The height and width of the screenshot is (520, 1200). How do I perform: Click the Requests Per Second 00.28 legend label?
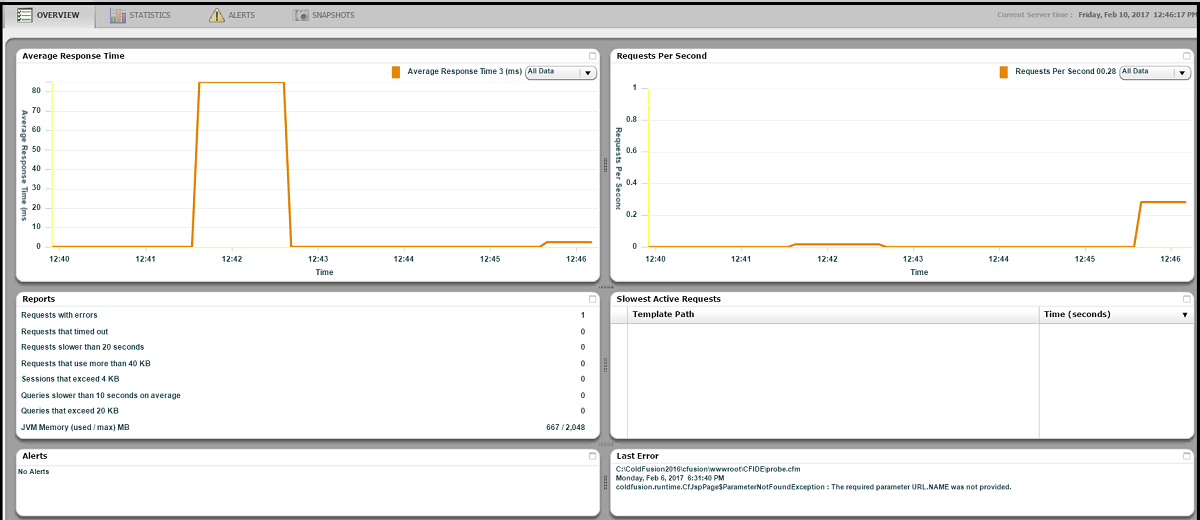1065,72
